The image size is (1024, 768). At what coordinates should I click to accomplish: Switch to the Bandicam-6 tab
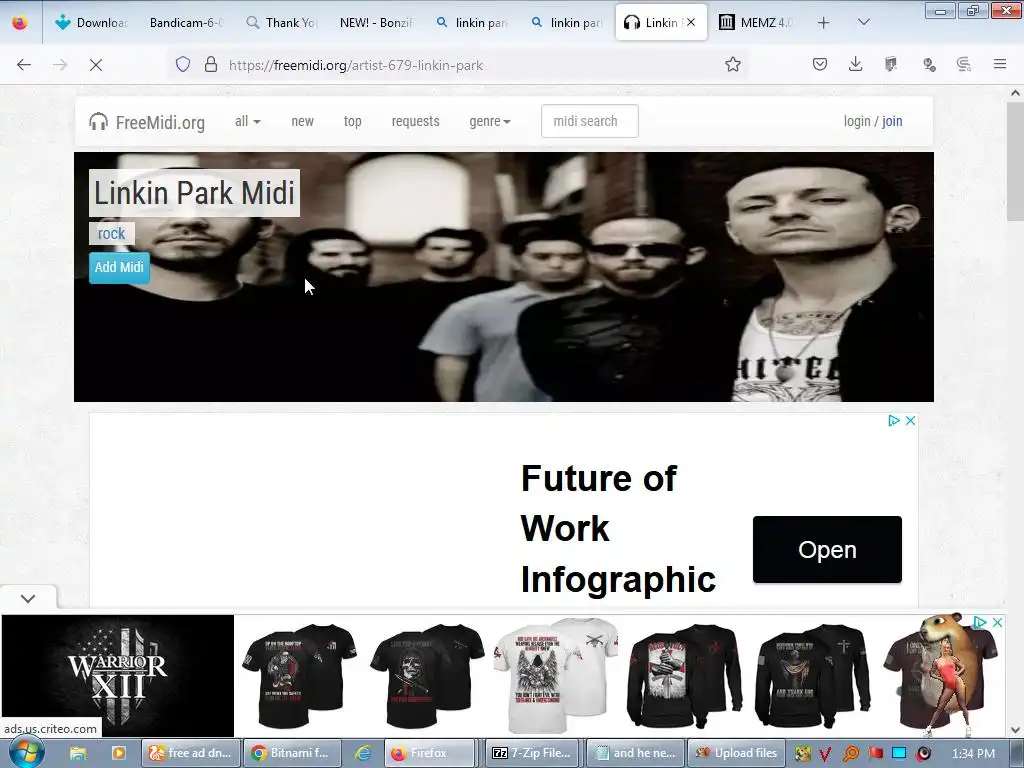click(185, 22)
